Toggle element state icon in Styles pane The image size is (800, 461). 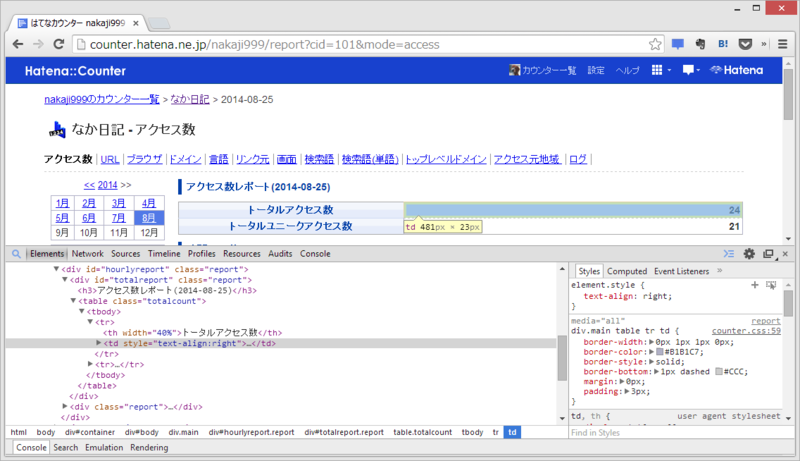click(x=771, y=285)
